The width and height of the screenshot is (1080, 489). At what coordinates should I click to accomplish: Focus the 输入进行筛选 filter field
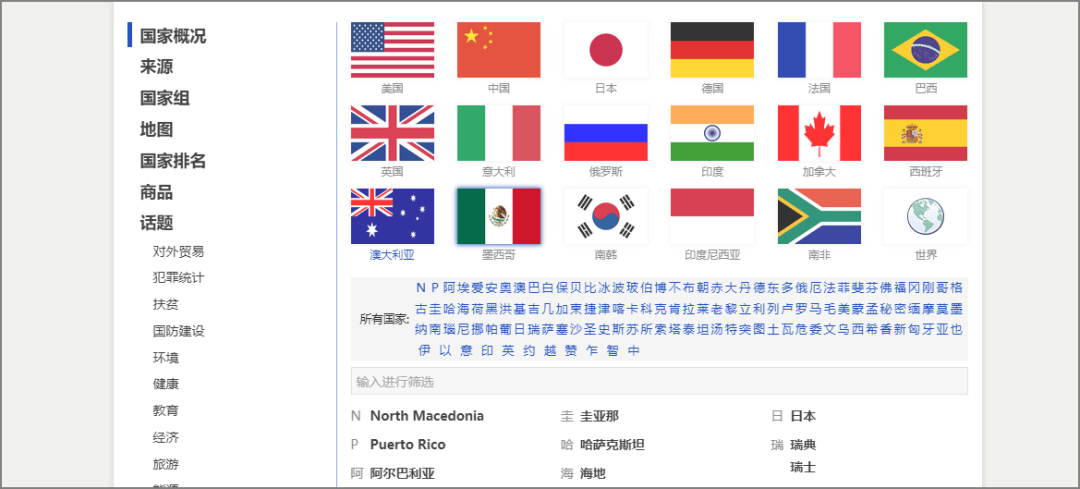pos(659,382)
